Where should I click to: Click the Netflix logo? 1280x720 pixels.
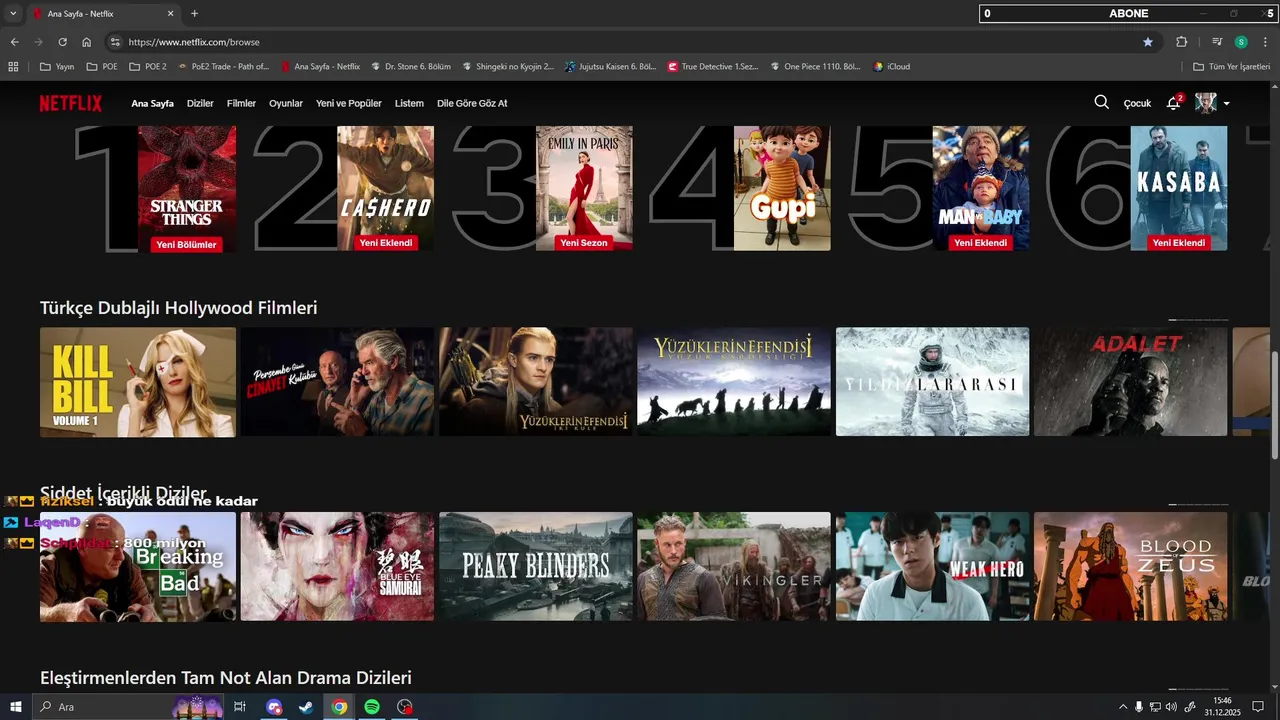pyautogui.click(x=70, y=103)
